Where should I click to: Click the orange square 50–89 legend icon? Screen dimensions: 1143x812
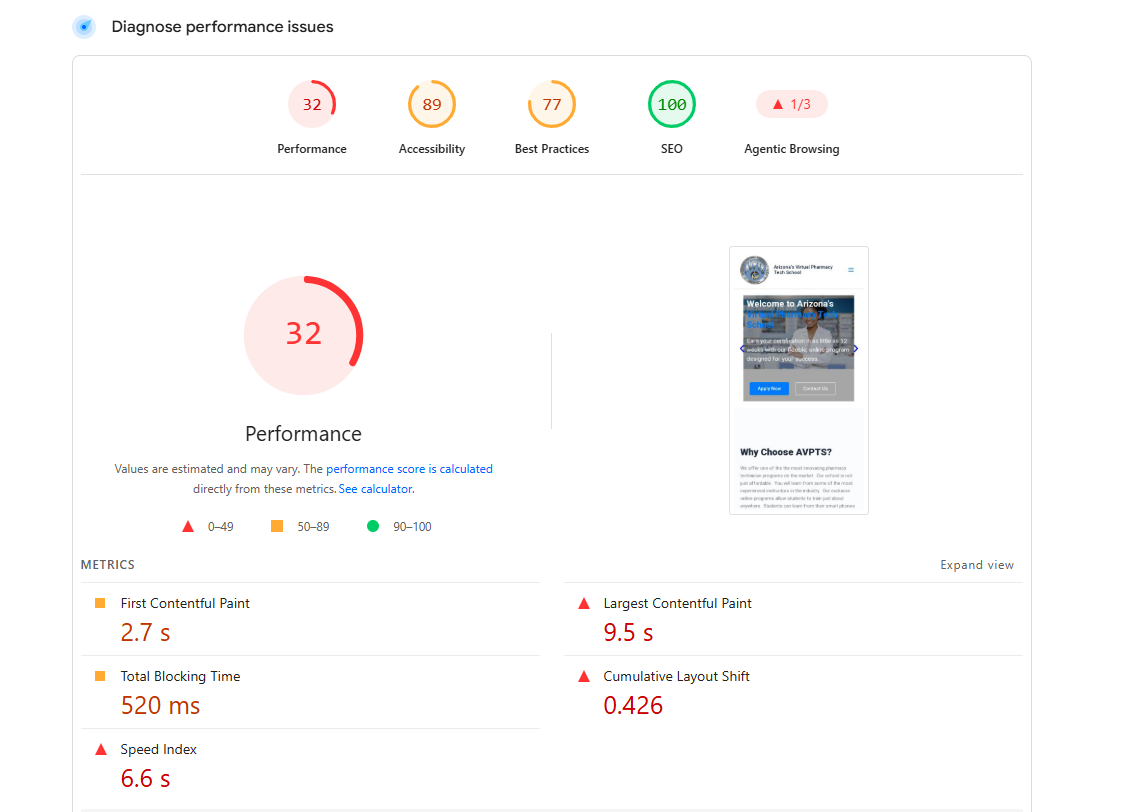pyautogui.click(x=277, y=526)
